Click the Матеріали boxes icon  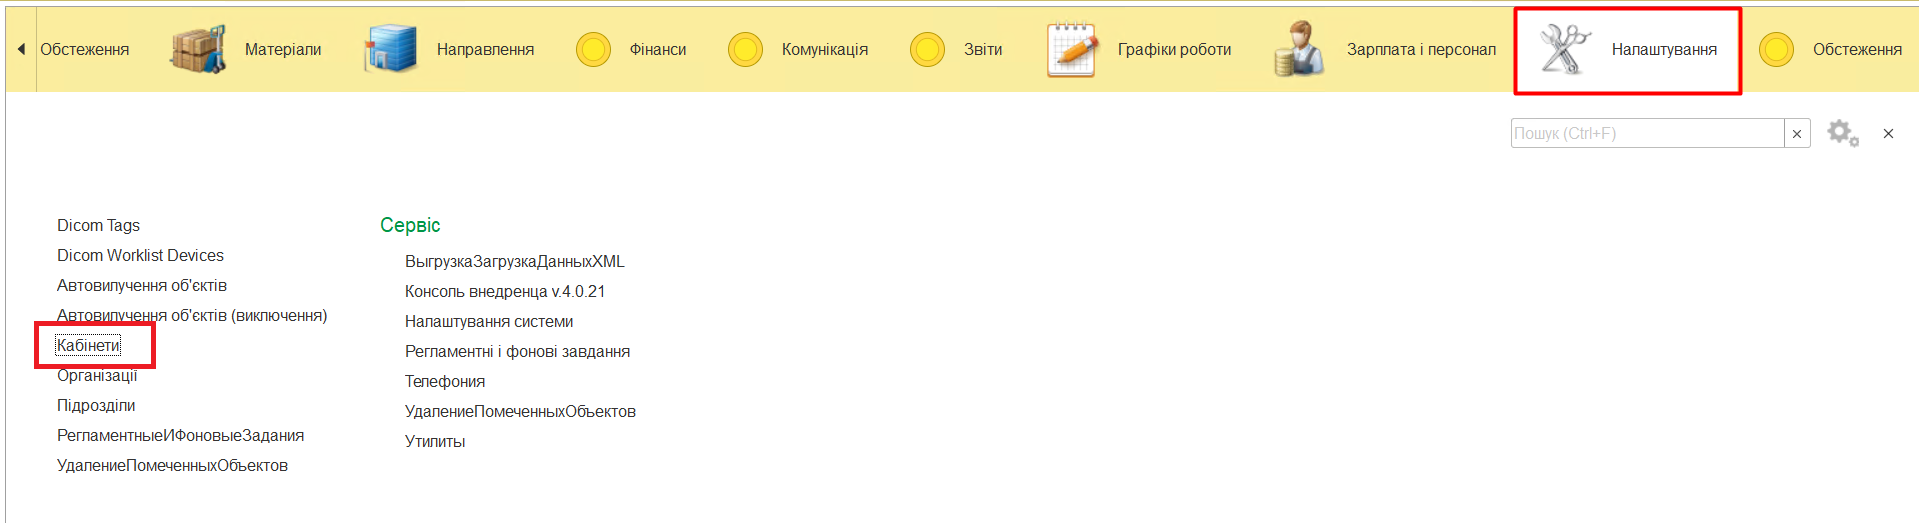click(197, 49)
